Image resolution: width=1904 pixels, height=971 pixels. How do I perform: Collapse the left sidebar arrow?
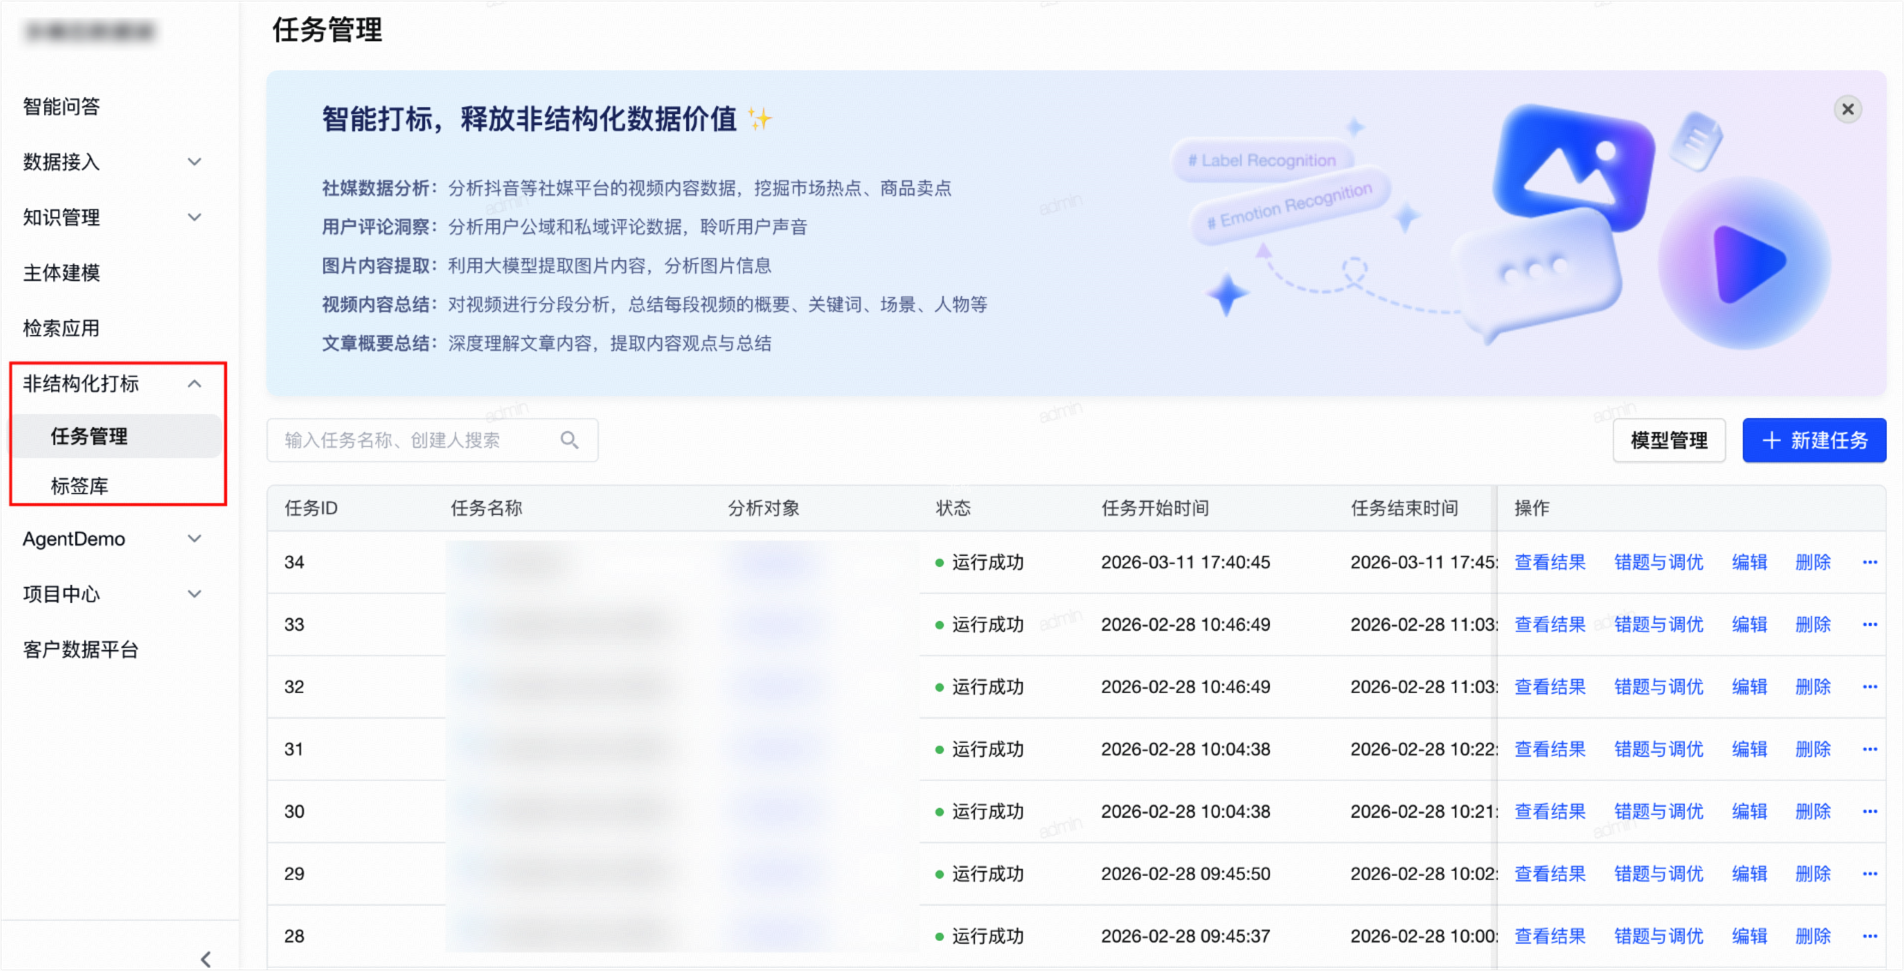tap(205, 959)
